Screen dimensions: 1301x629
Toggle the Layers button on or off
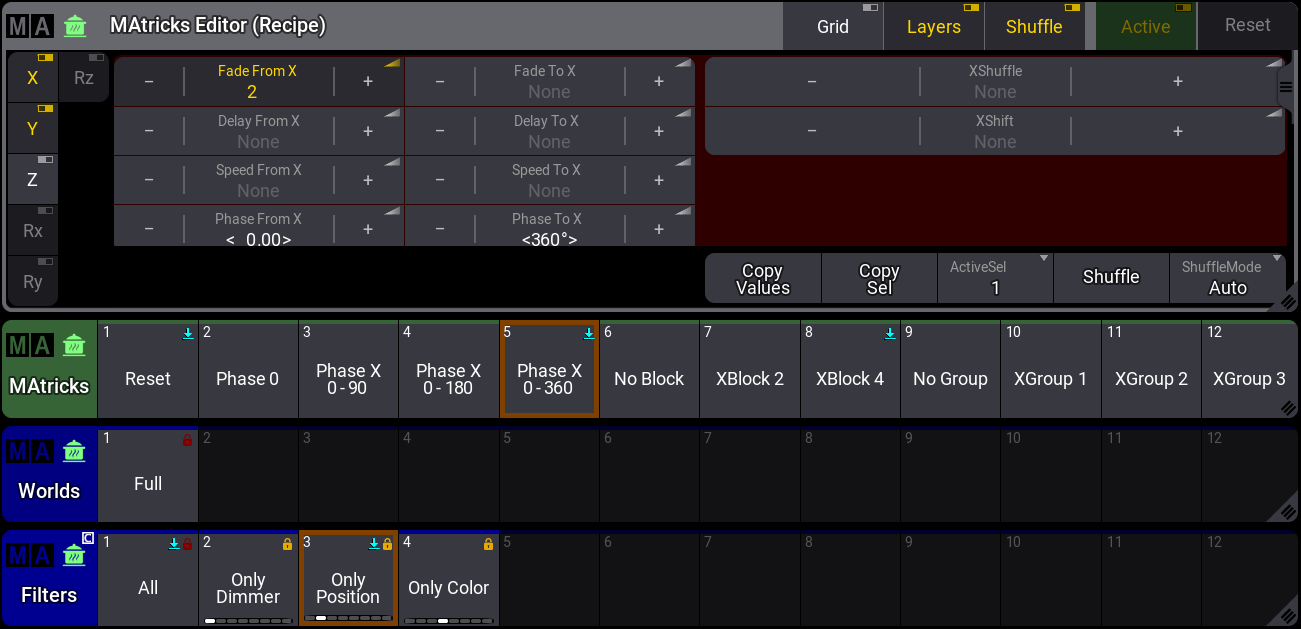coord(933,27)
